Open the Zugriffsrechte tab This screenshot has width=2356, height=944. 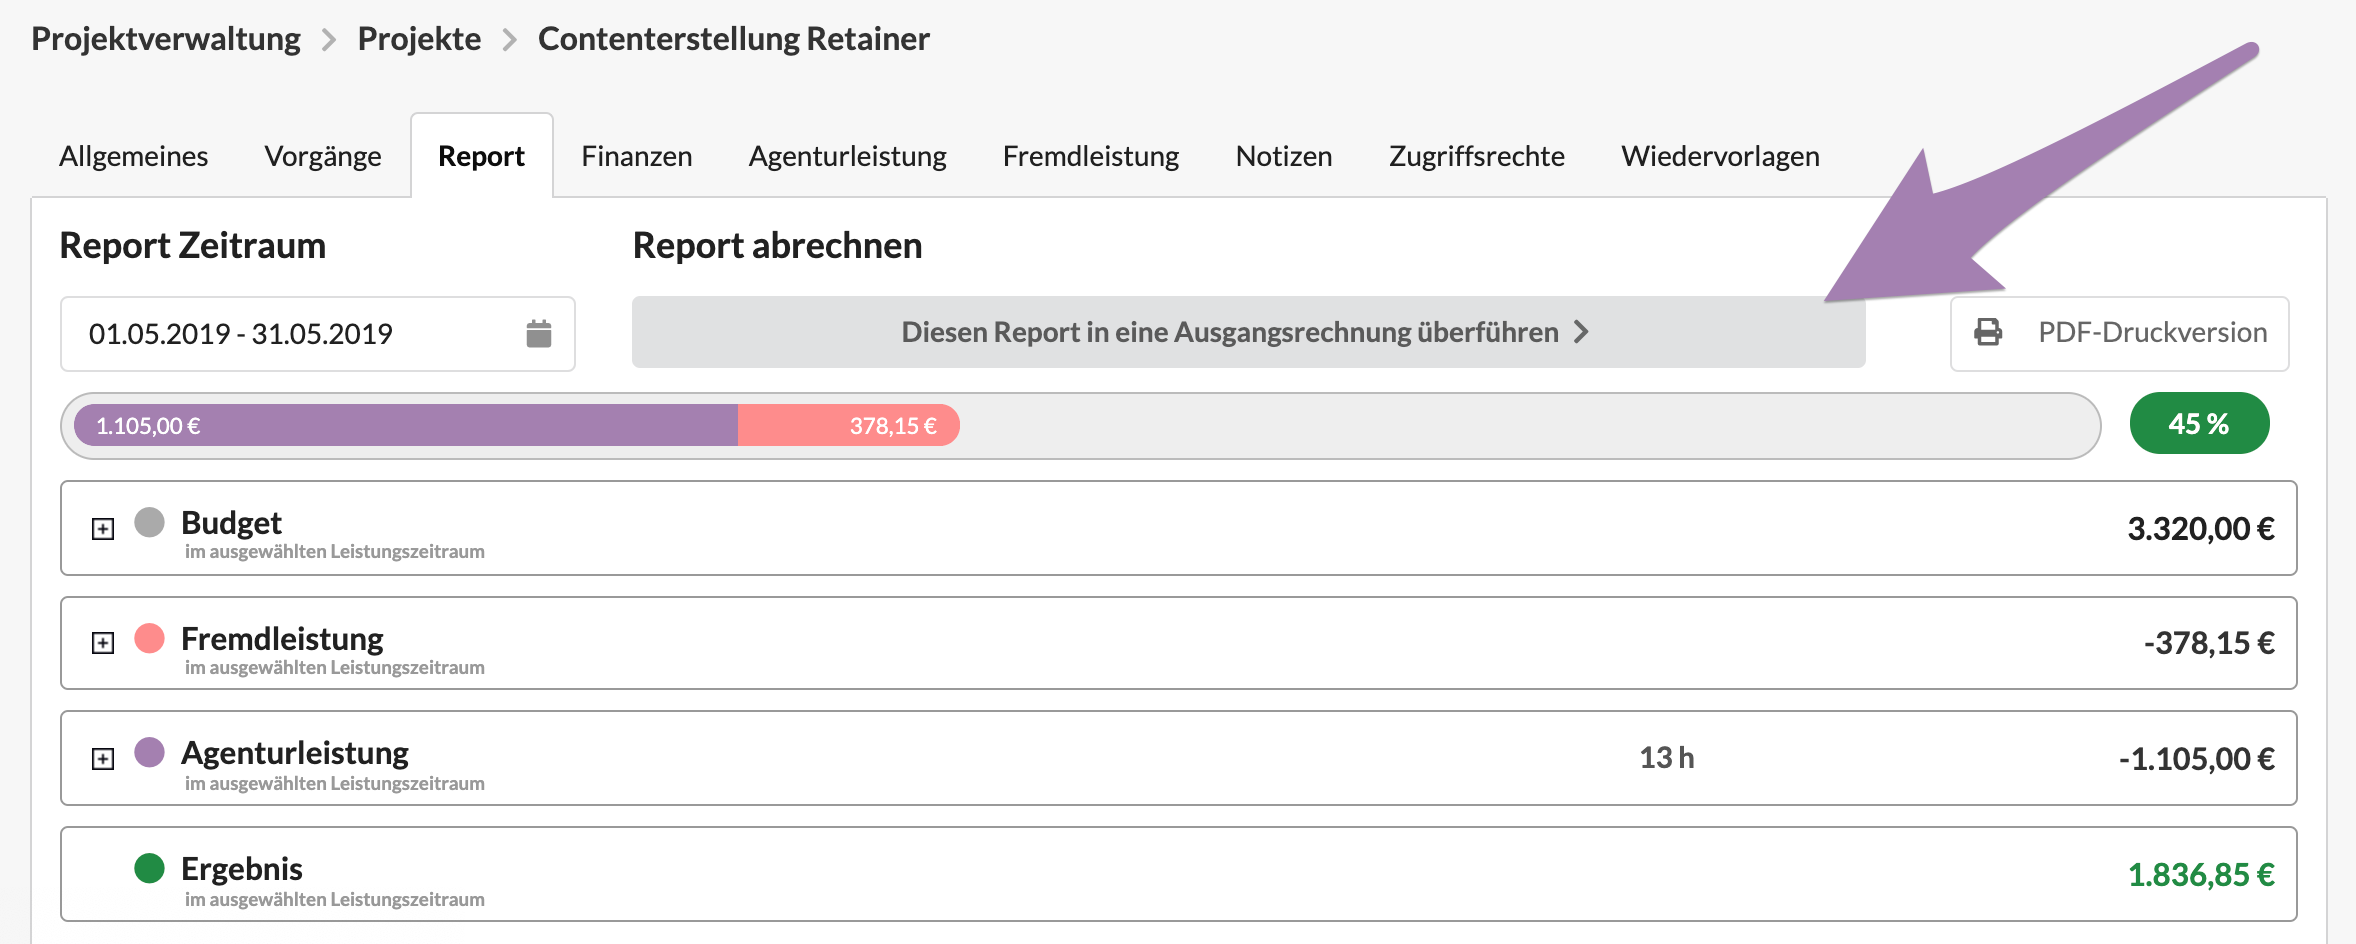(1476, 156)
